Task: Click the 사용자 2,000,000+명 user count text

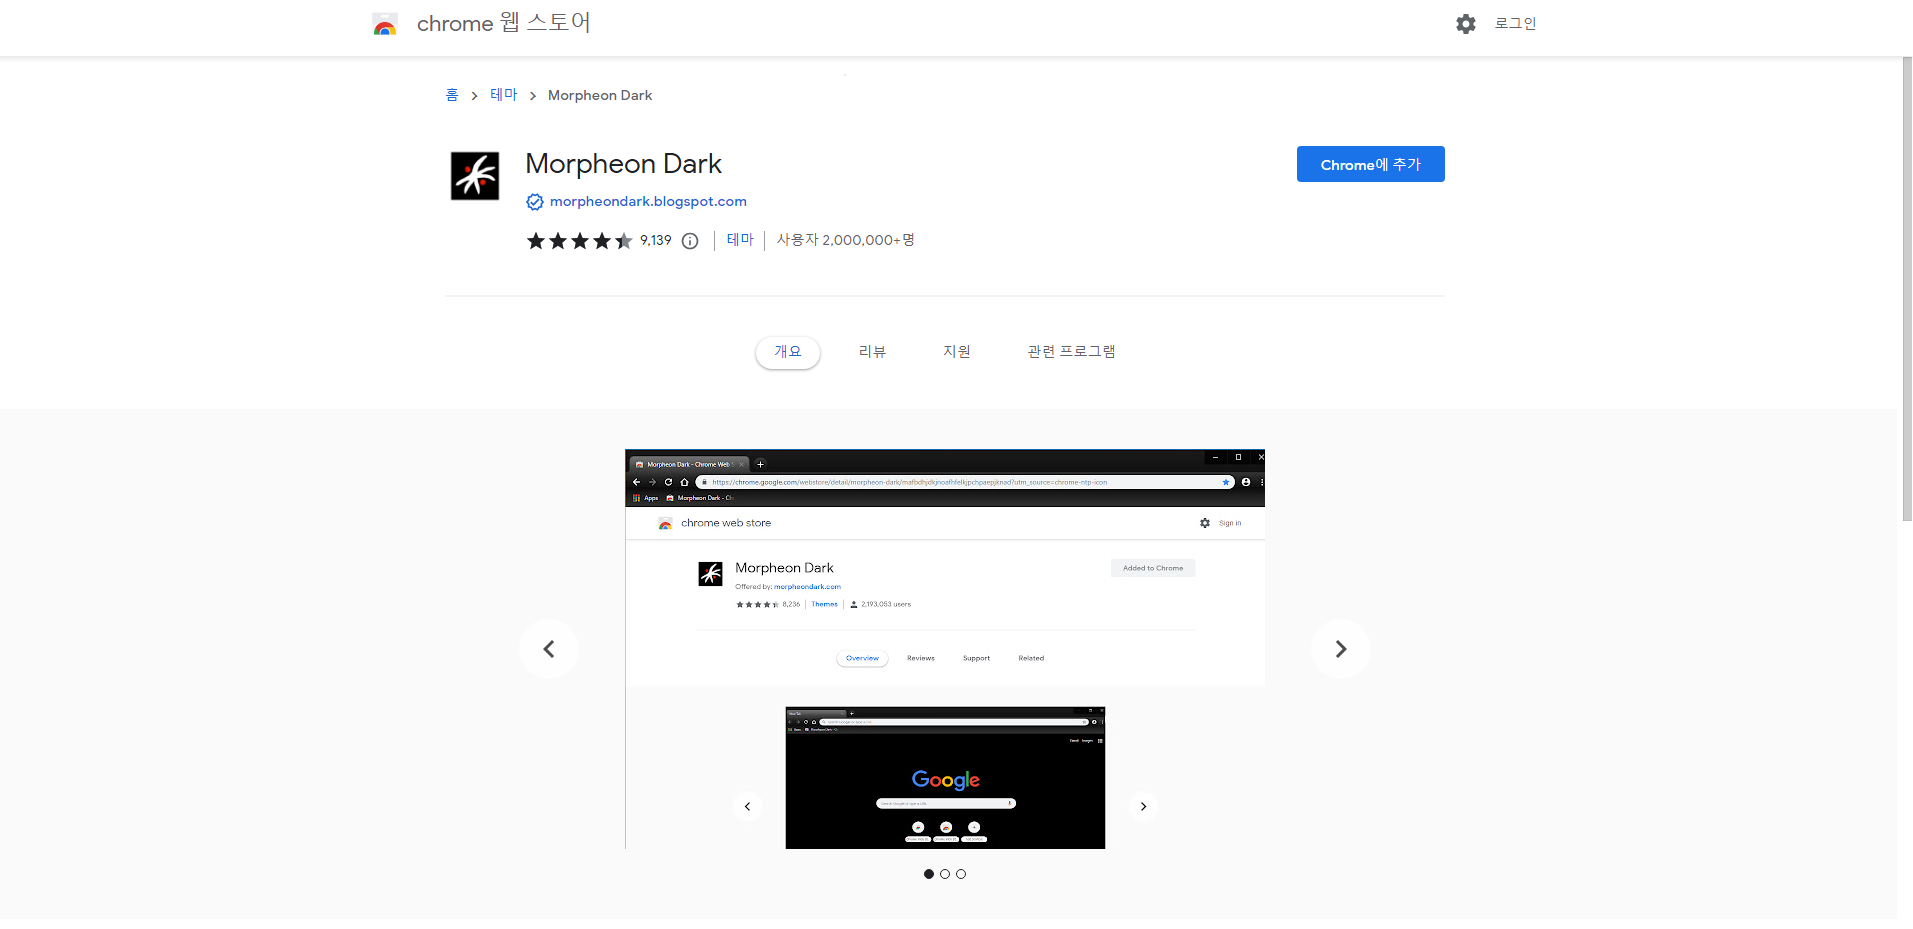Action: [846, 240]
